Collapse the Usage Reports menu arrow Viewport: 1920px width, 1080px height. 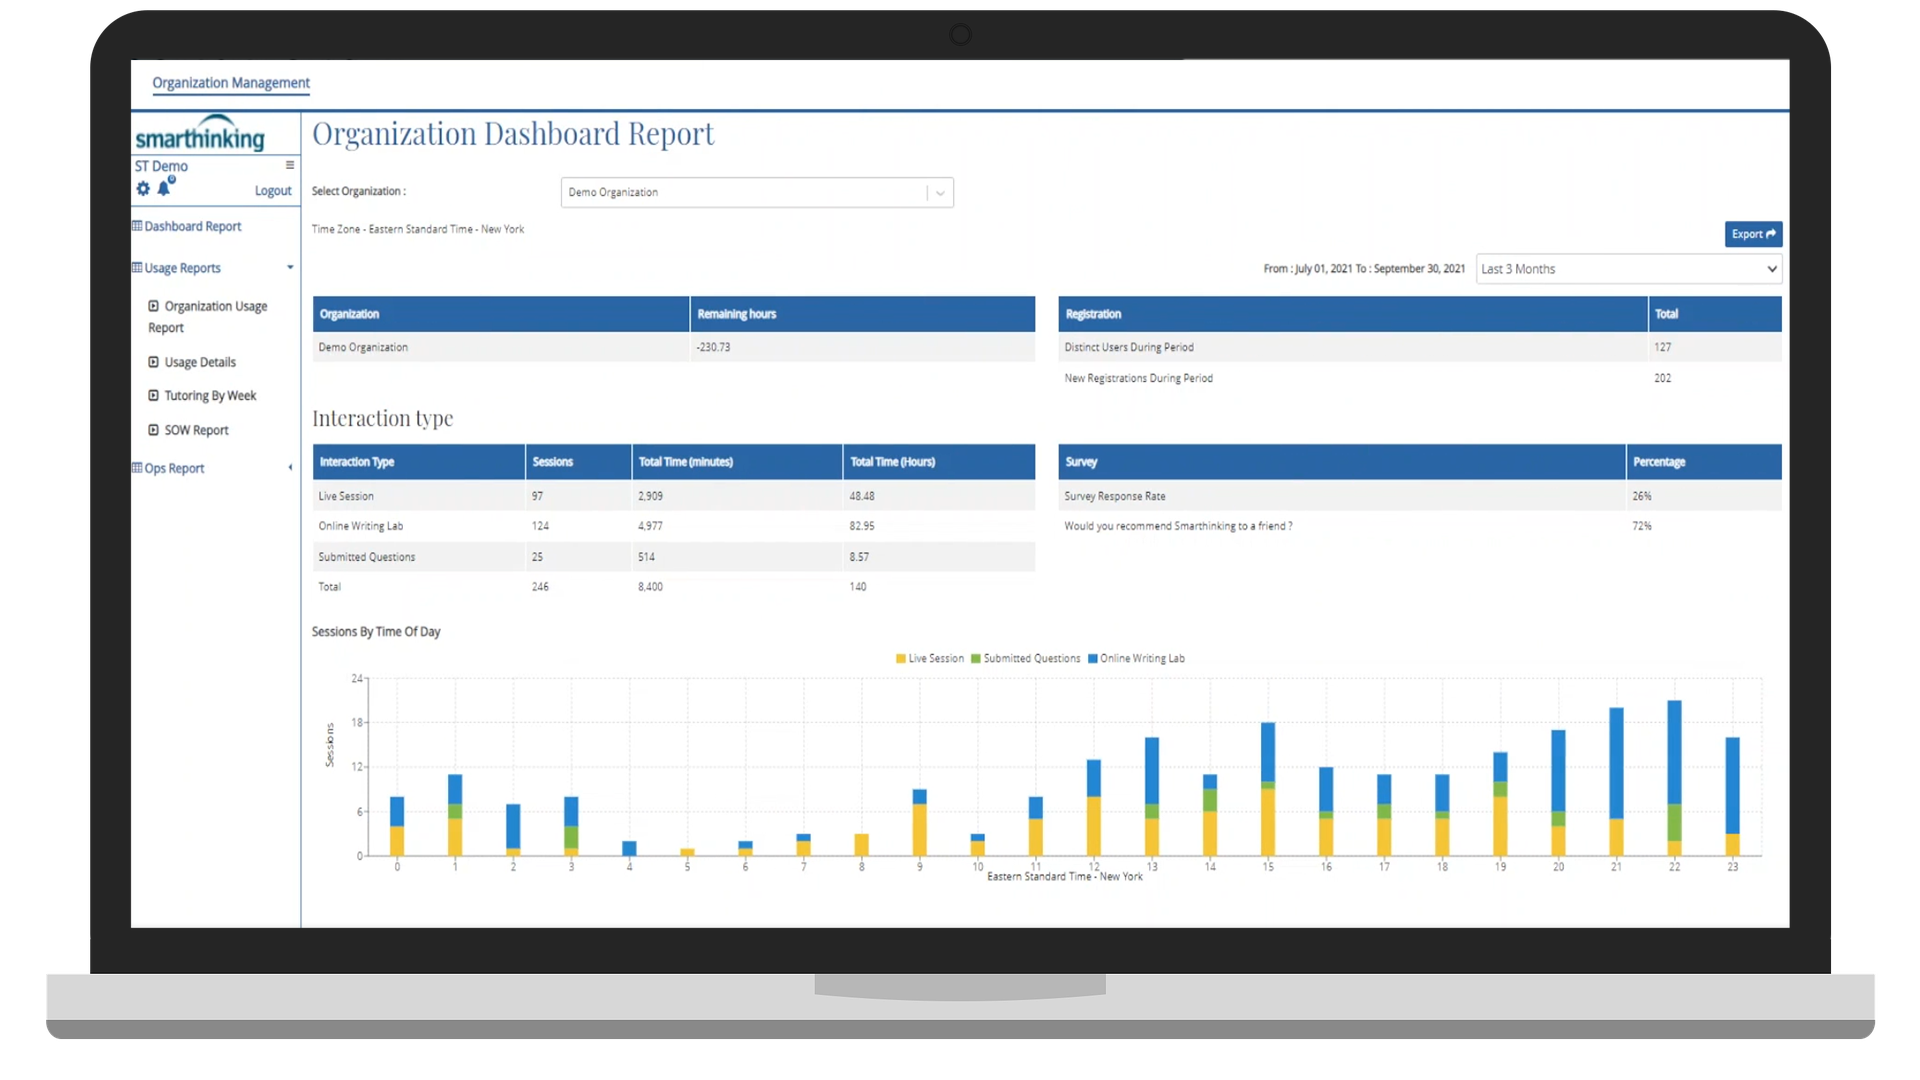click(x=290, y=268)
